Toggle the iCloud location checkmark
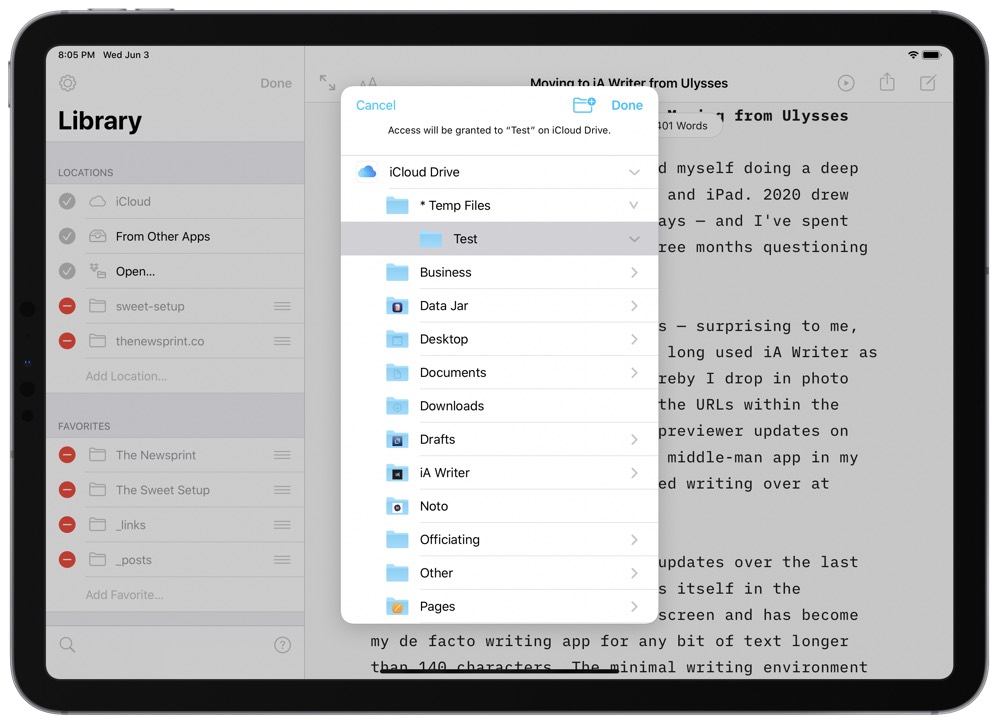1000x725 pixels. [67, 201]
